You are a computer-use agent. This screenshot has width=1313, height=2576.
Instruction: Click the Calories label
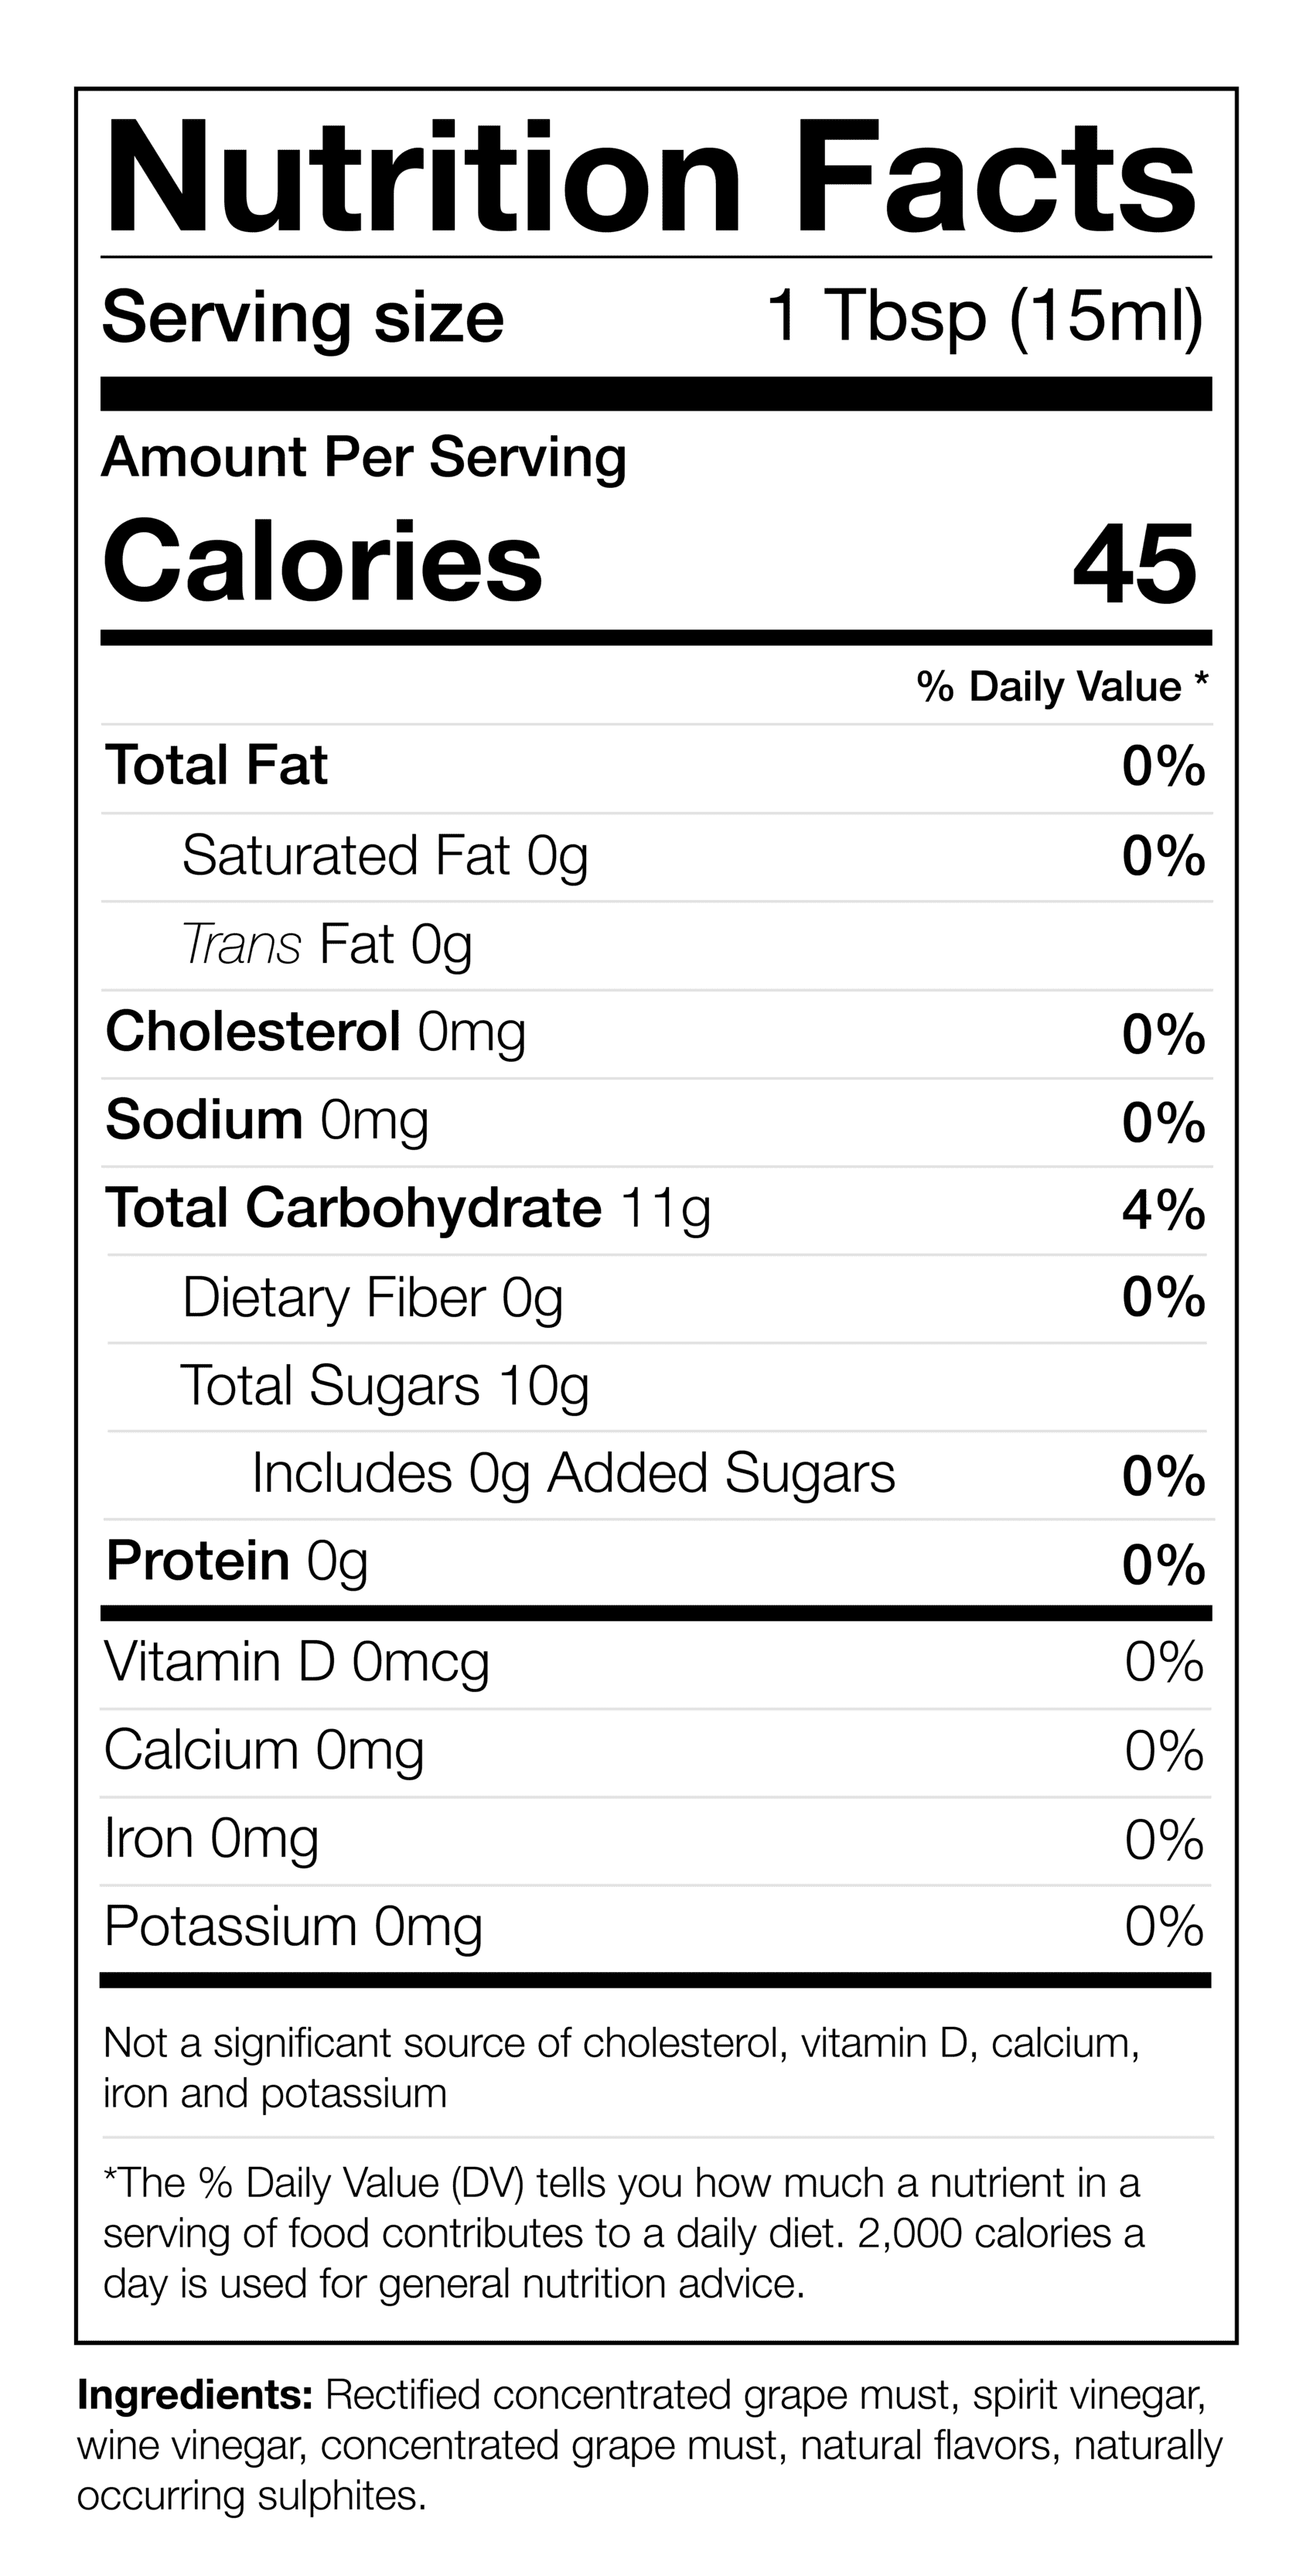point(322,562)
